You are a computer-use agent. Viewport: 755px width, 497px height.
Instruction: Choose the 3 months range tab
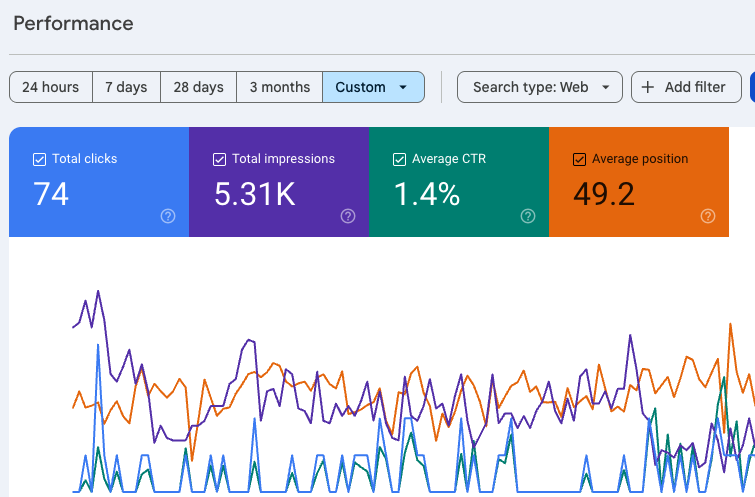coord(279,87)
